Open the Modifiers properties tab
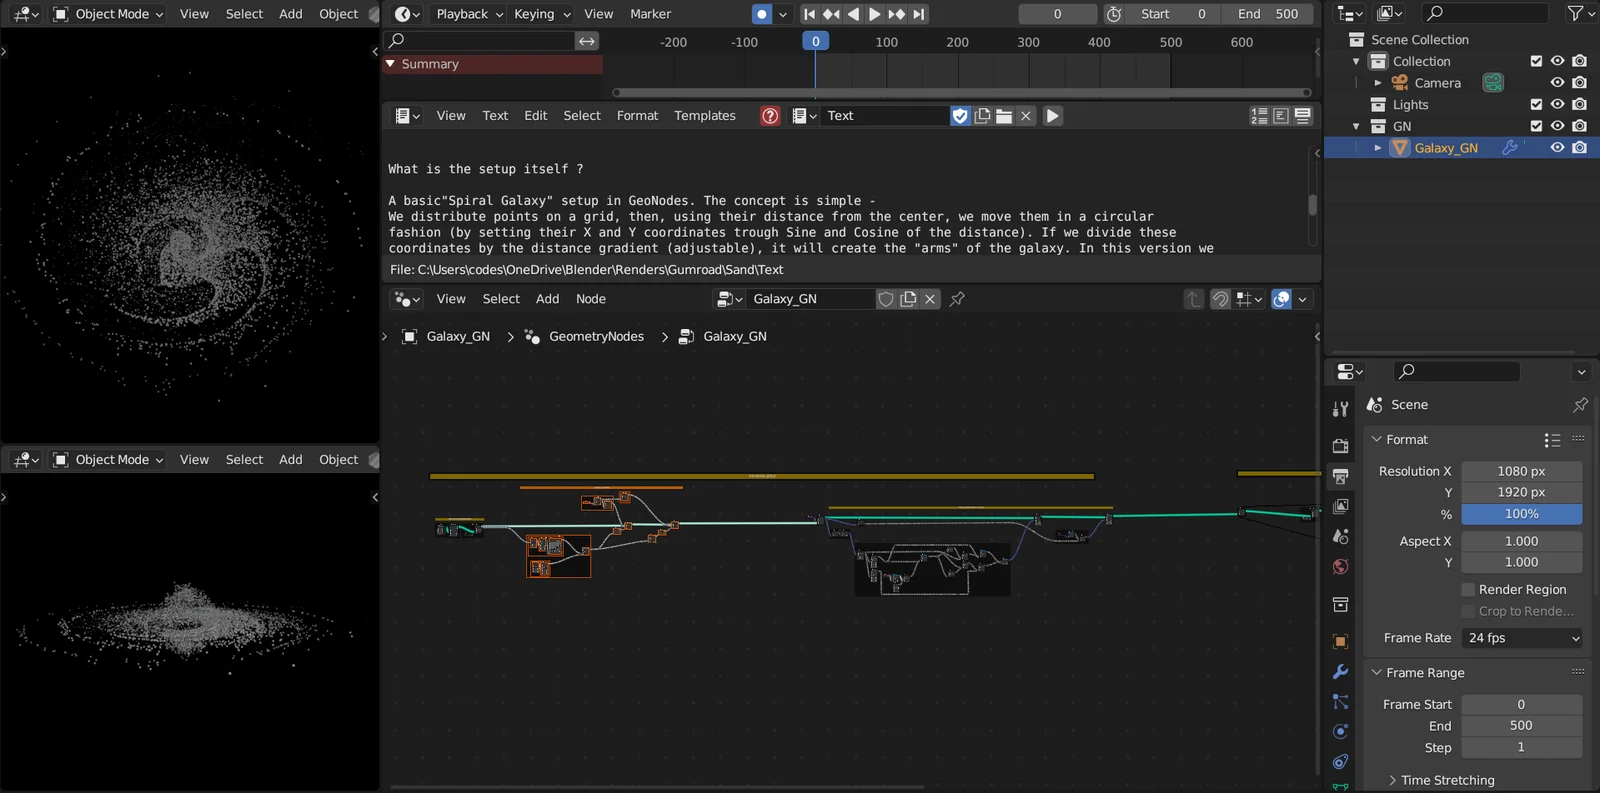The width and height of the screenshot is (1600, 793). [x=1341, y=671]
